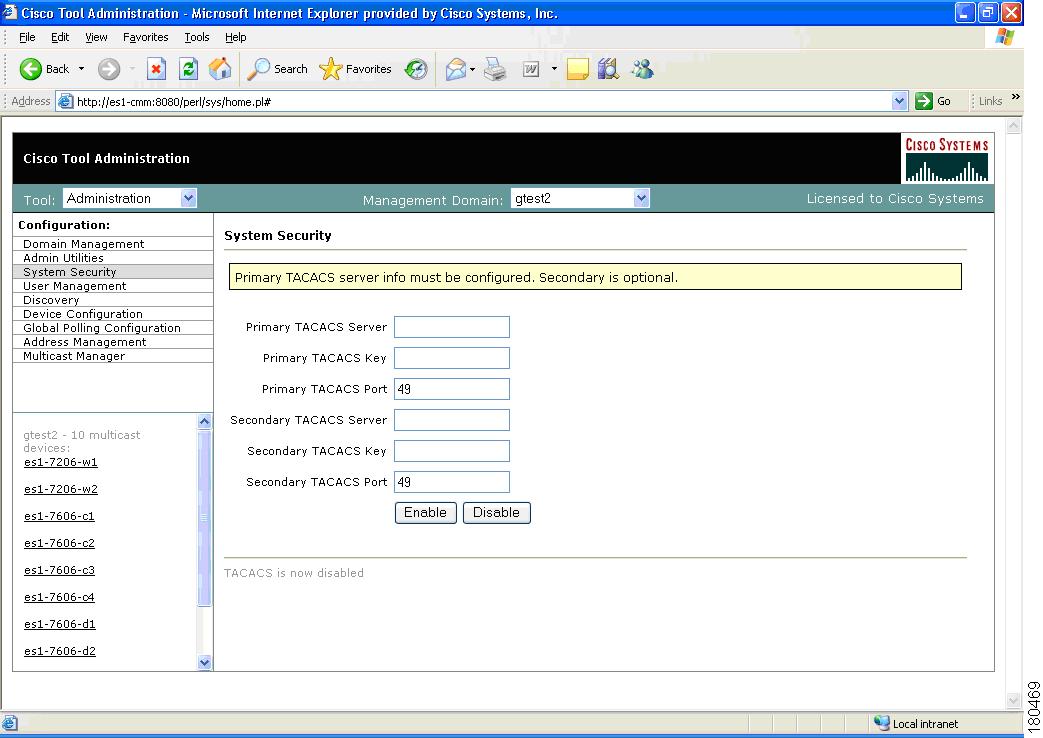Image resolution: width=1043 pixels, height=738 pixels.
Task: Click the Edit with Word icon
Action: (x=531, y=69)
